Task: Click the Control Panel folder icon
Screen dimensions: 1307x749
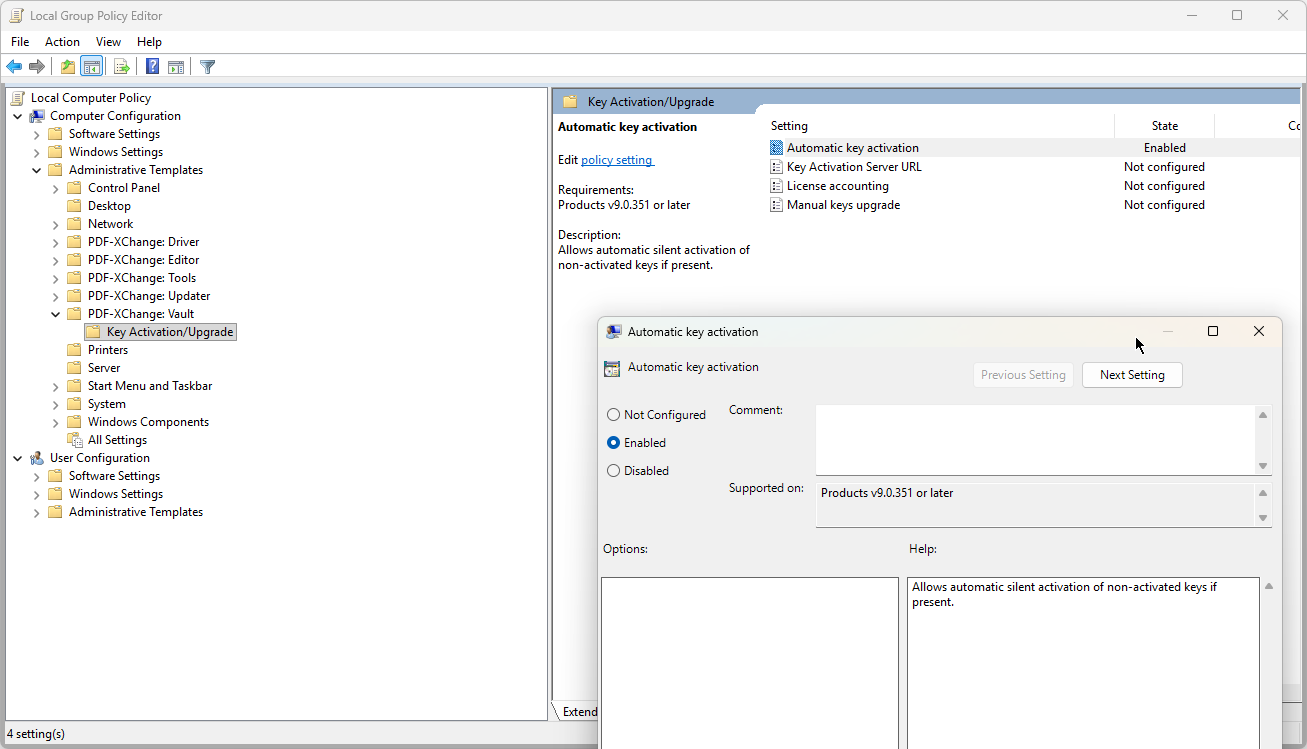Action: click(x=75, y=188)
